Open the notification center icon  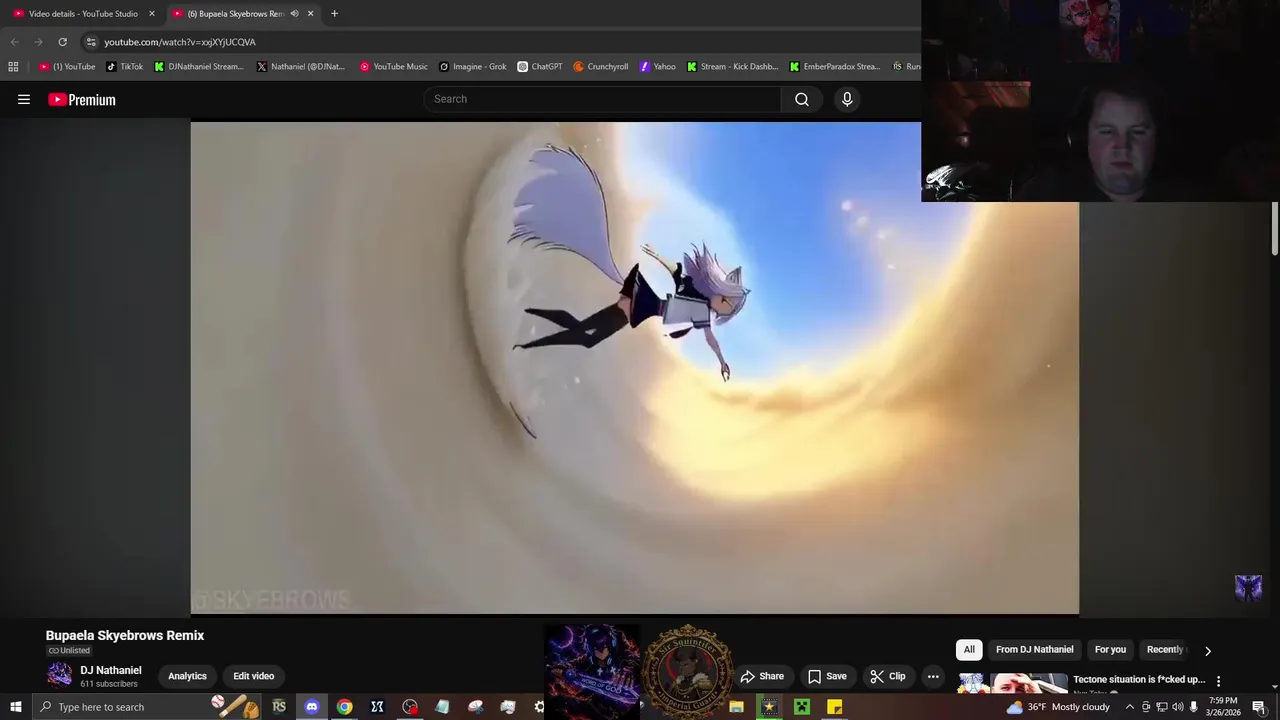pos(1259,707)
